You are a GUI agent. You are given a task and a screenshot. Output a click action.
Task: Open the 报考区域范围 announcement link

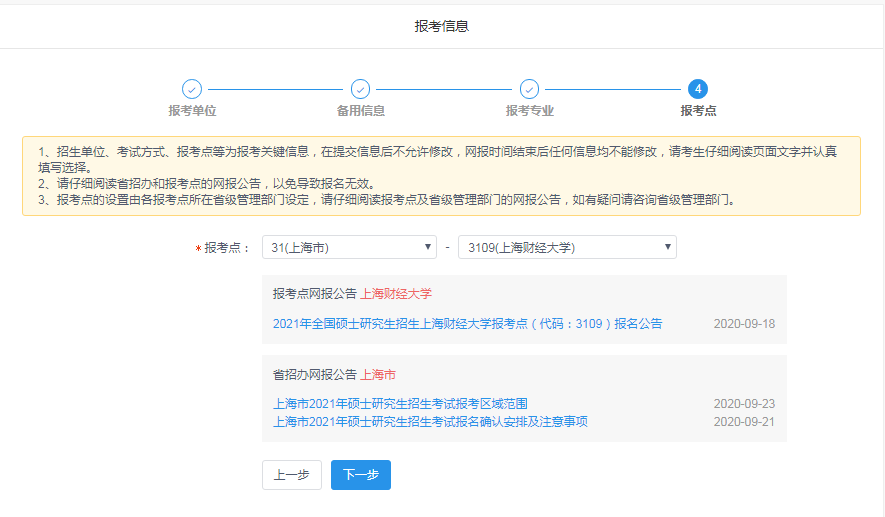(x=400, y=404)
